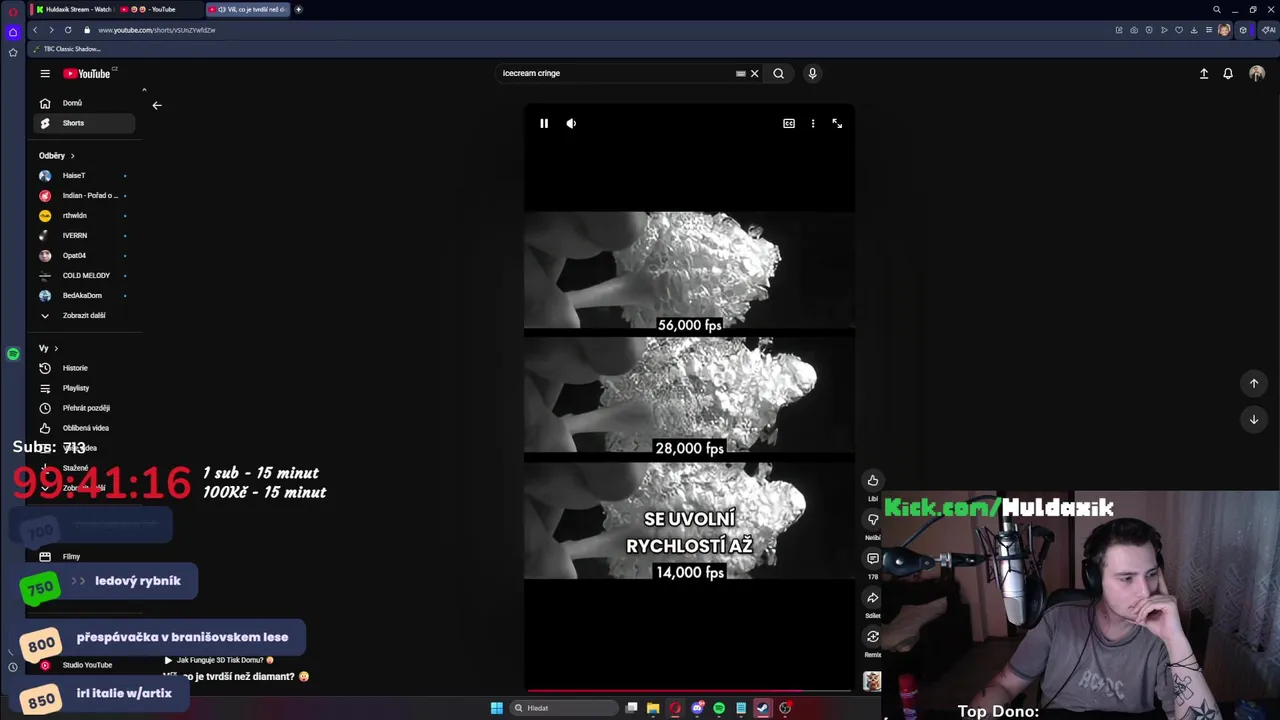Expand the Vy section
This screenshot has width=1280, height=720.
tap(48, 348)
